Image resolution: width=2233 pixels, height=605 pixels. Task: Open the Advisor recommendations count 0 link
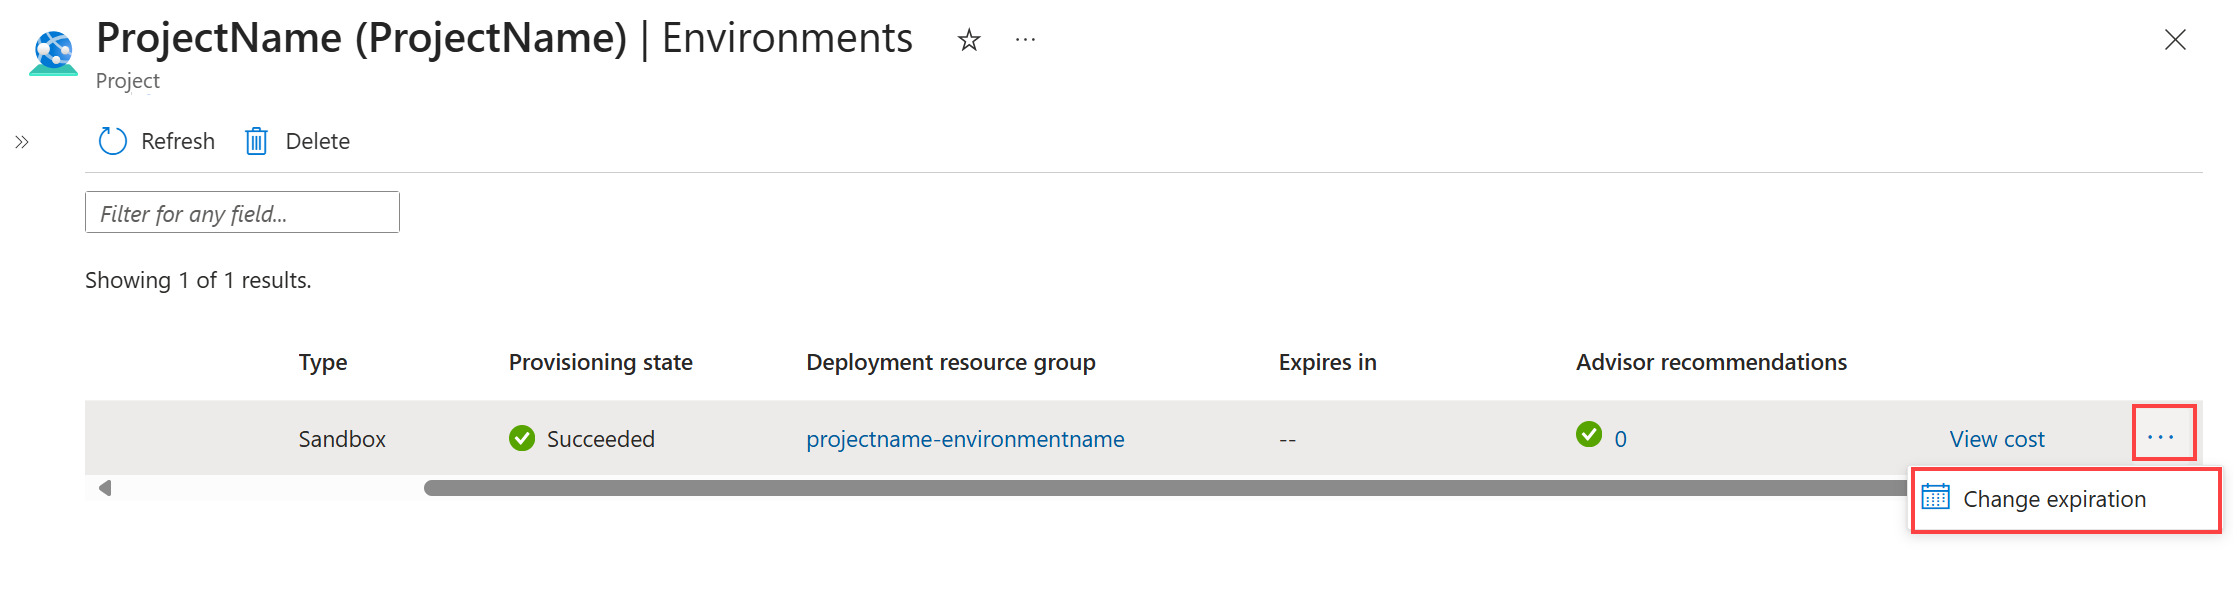(x=1620, y=439)
